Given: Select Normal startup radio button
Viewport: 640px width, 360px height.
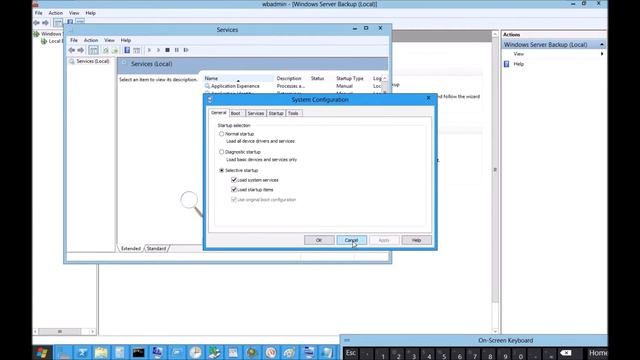Looking at the screenshot, I should click(222, 134).
